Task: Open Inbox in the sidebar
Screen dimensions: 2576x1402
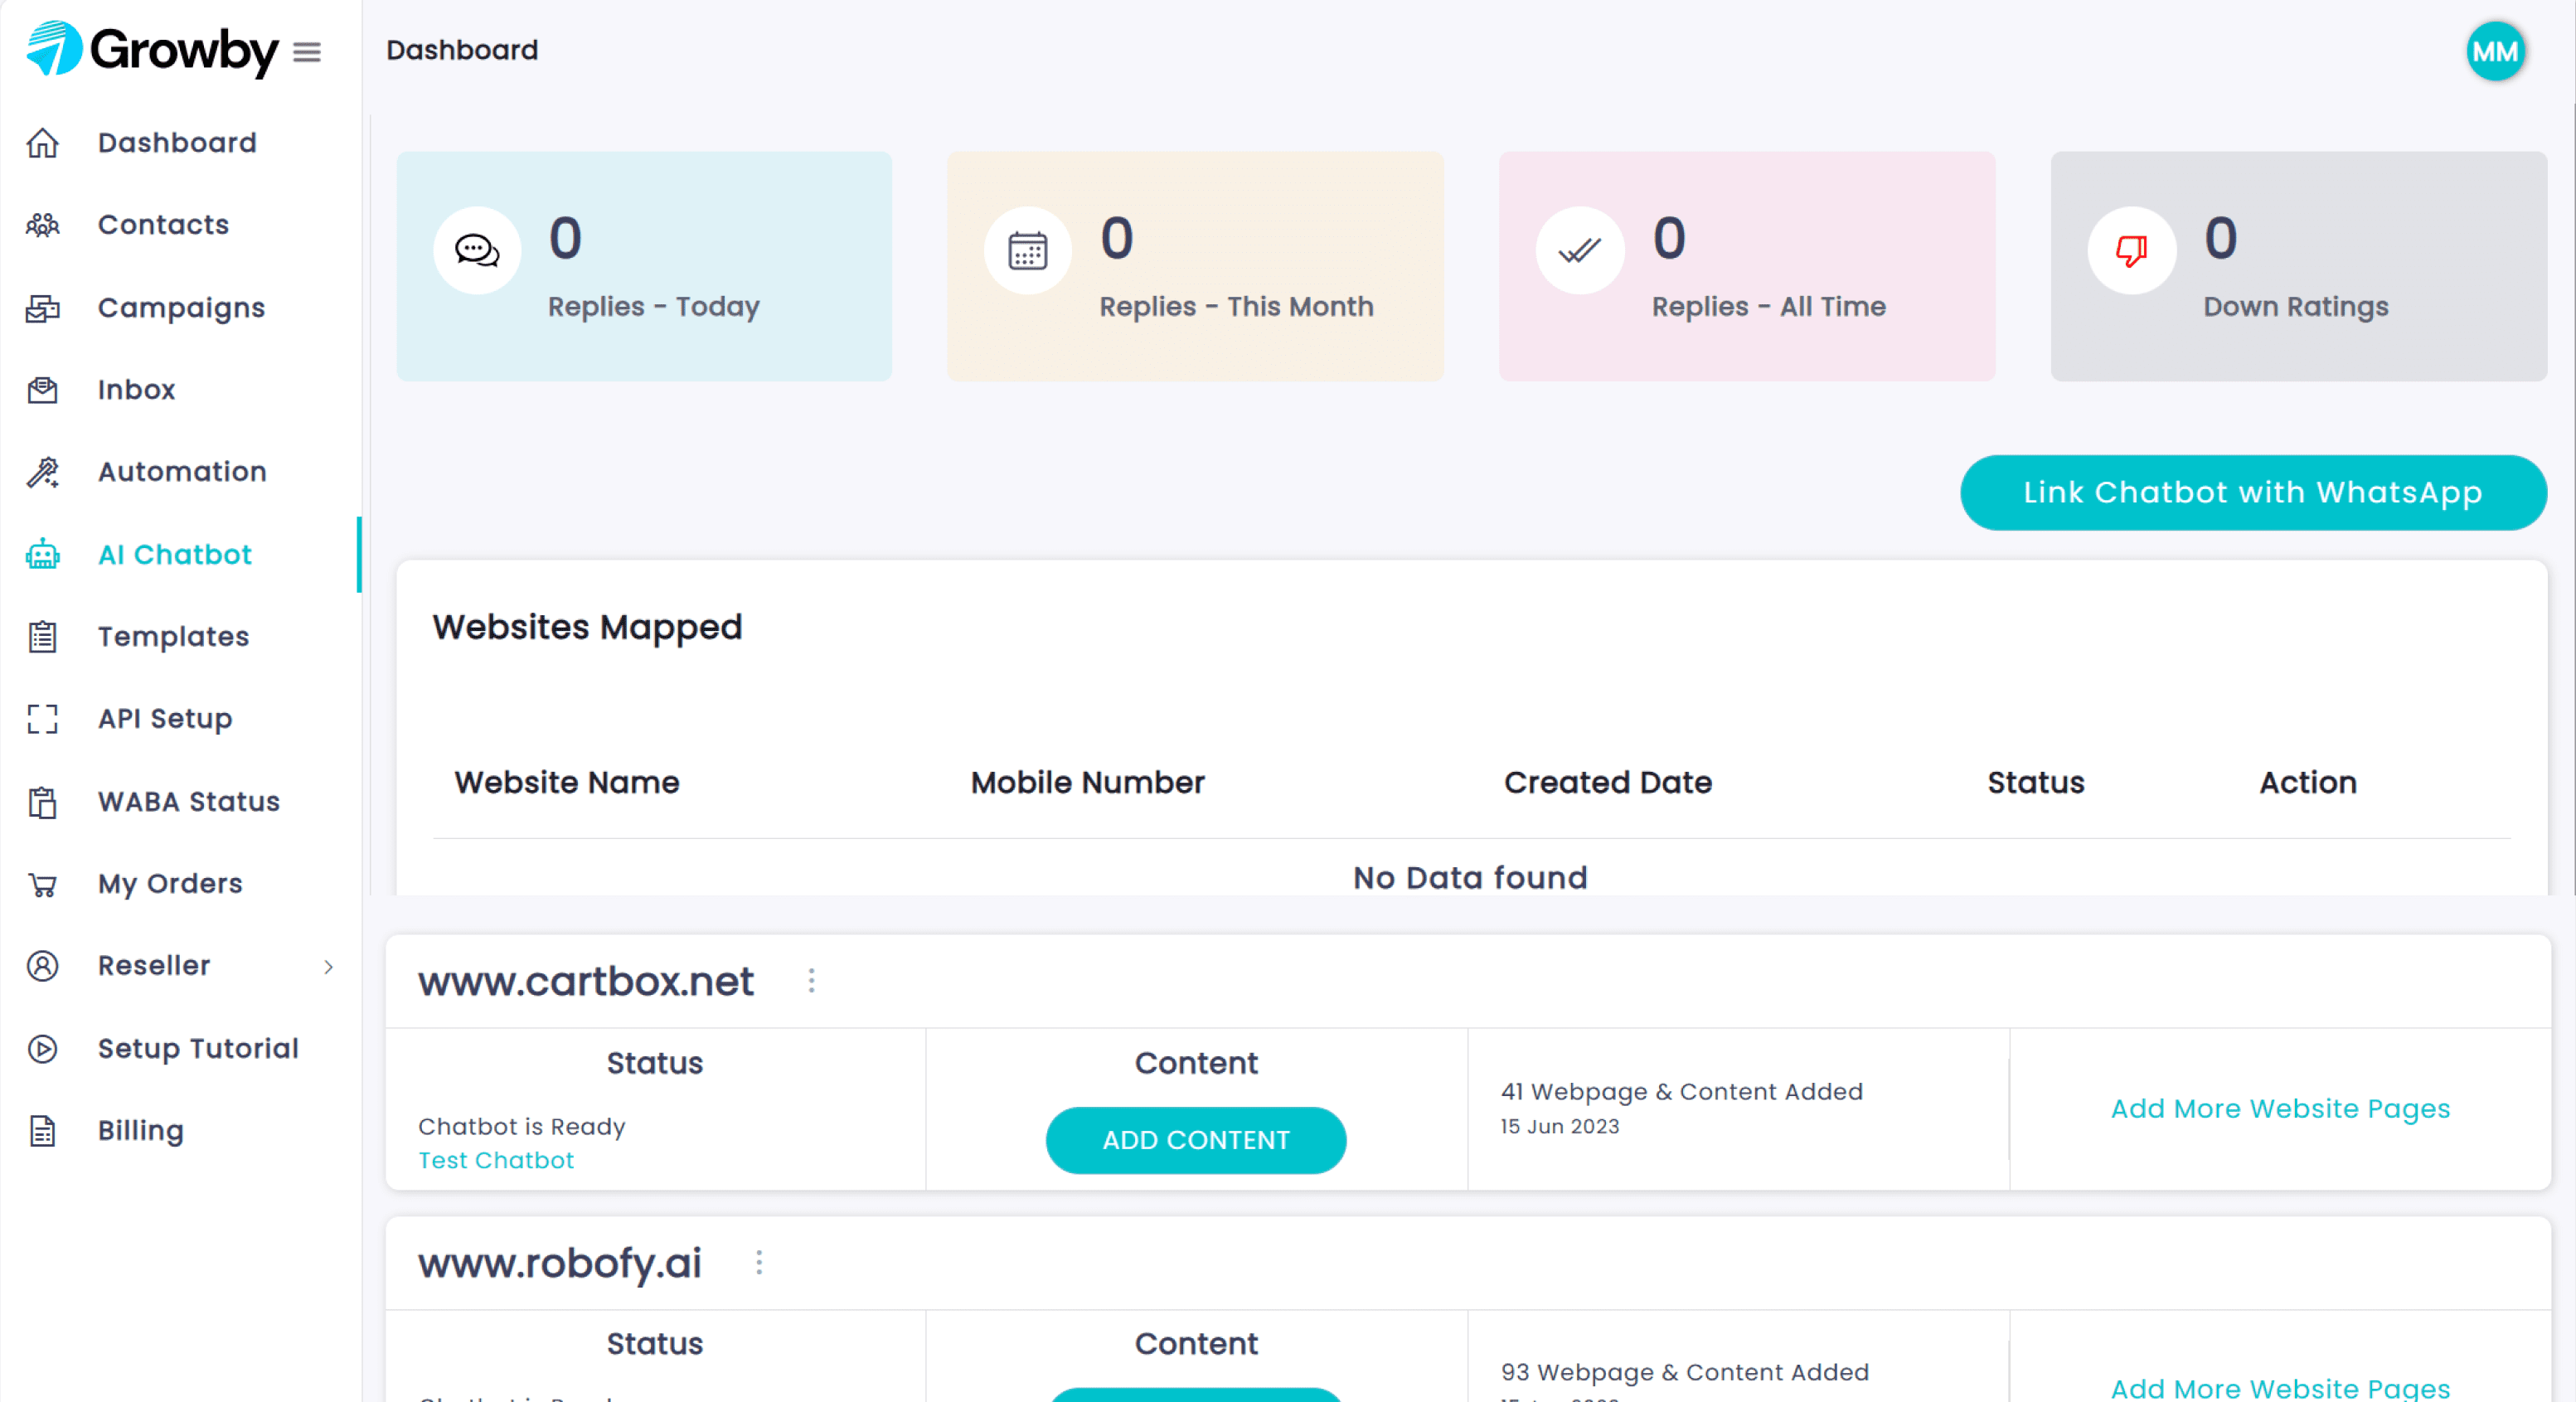Action: (136, 390)
